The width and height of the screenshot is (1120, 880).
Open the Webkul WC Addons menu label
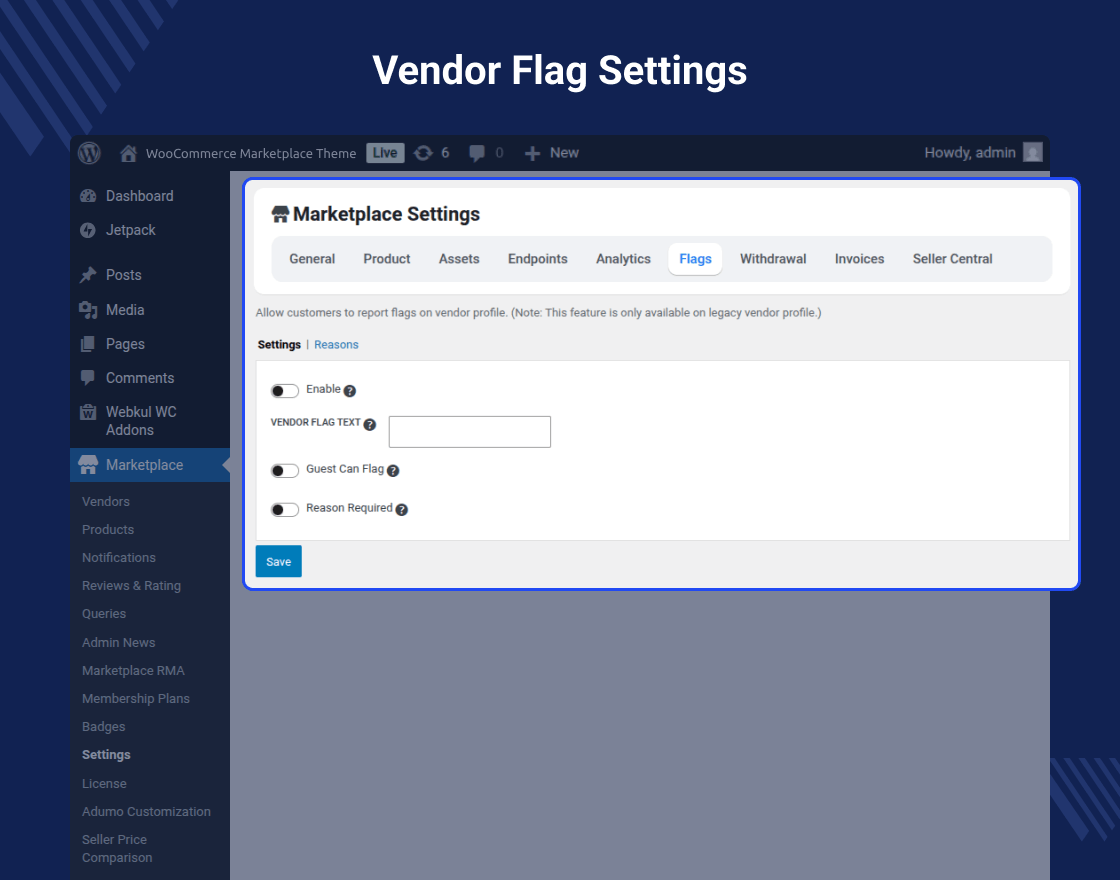[141, 421]
